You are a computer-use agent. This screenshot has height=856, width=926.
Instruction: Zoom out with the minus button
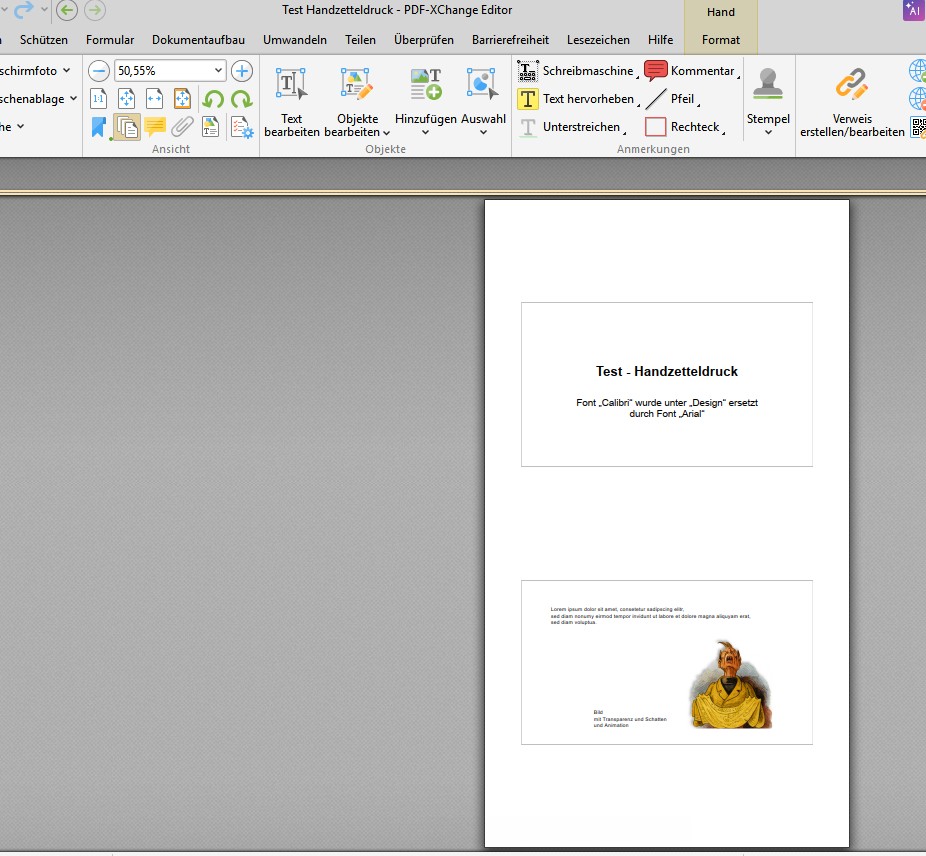click(x=99, y=71)
